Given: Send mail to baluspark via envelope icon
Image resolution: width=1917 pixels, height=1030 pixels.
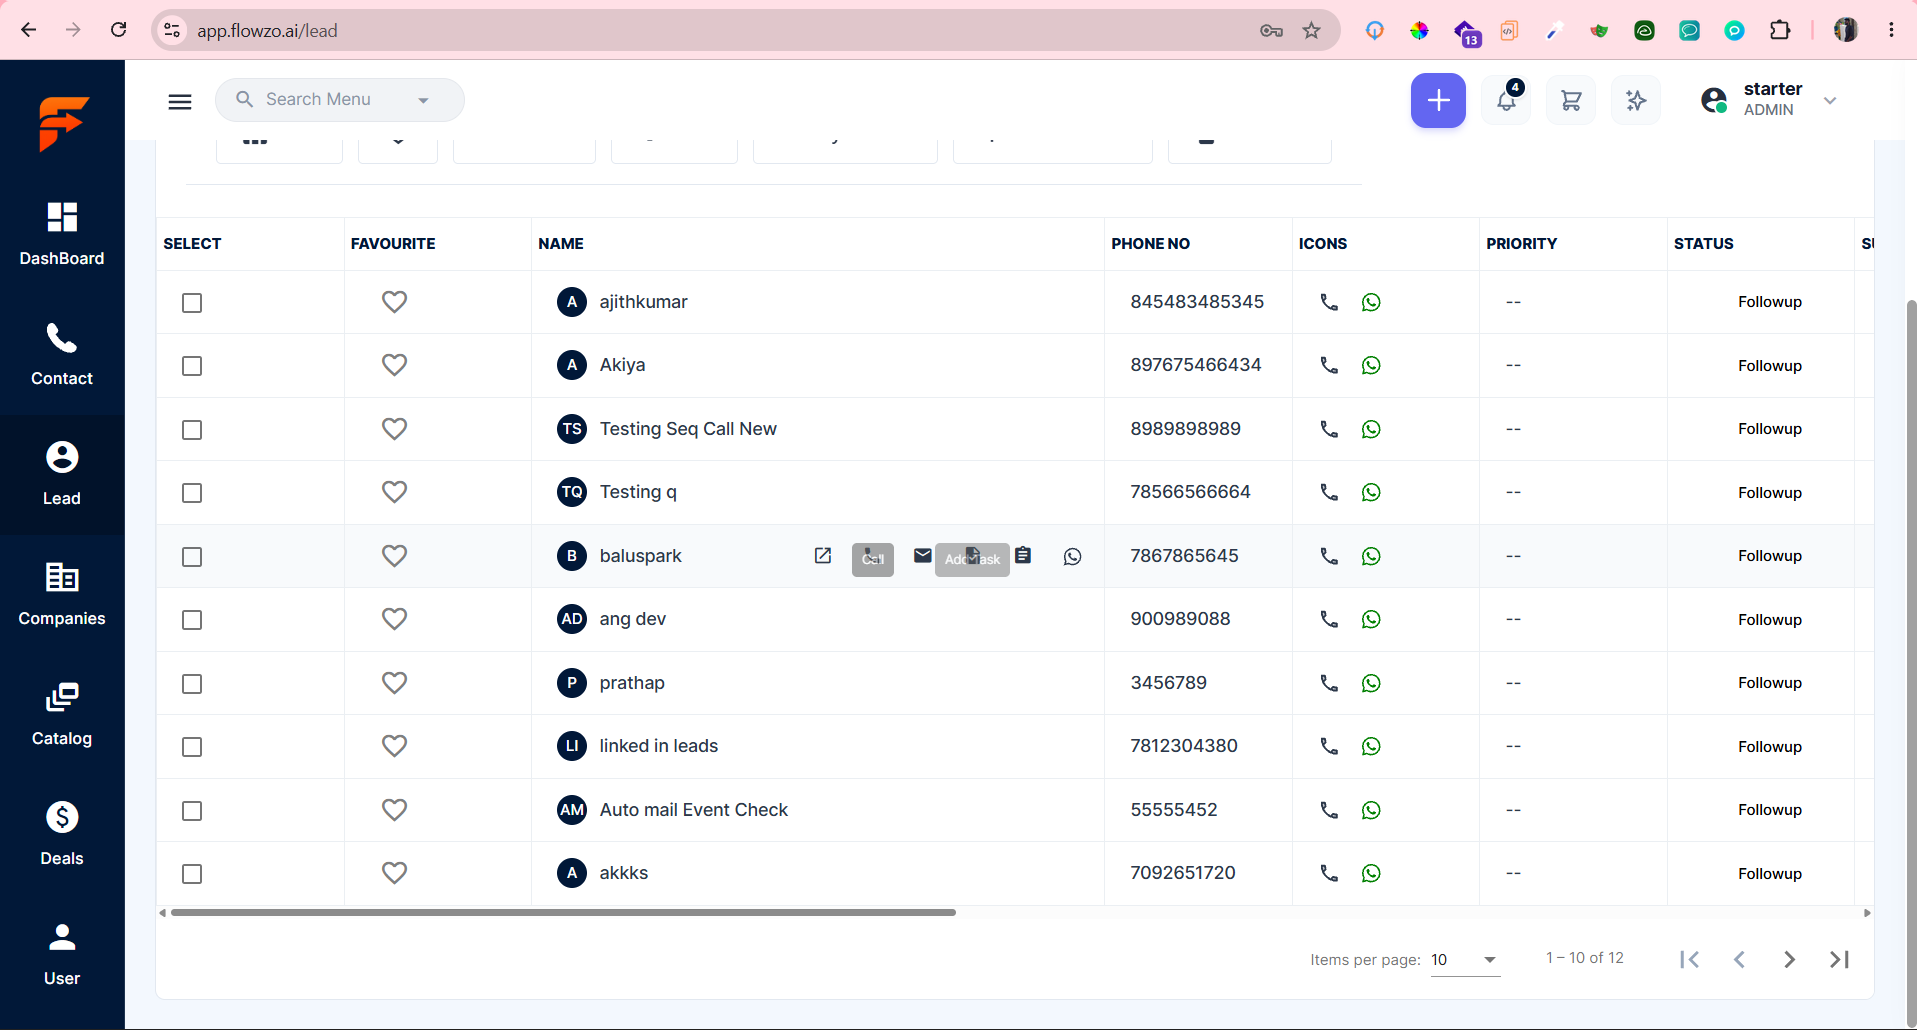Looking at the screenshot, I should (923, 556).
